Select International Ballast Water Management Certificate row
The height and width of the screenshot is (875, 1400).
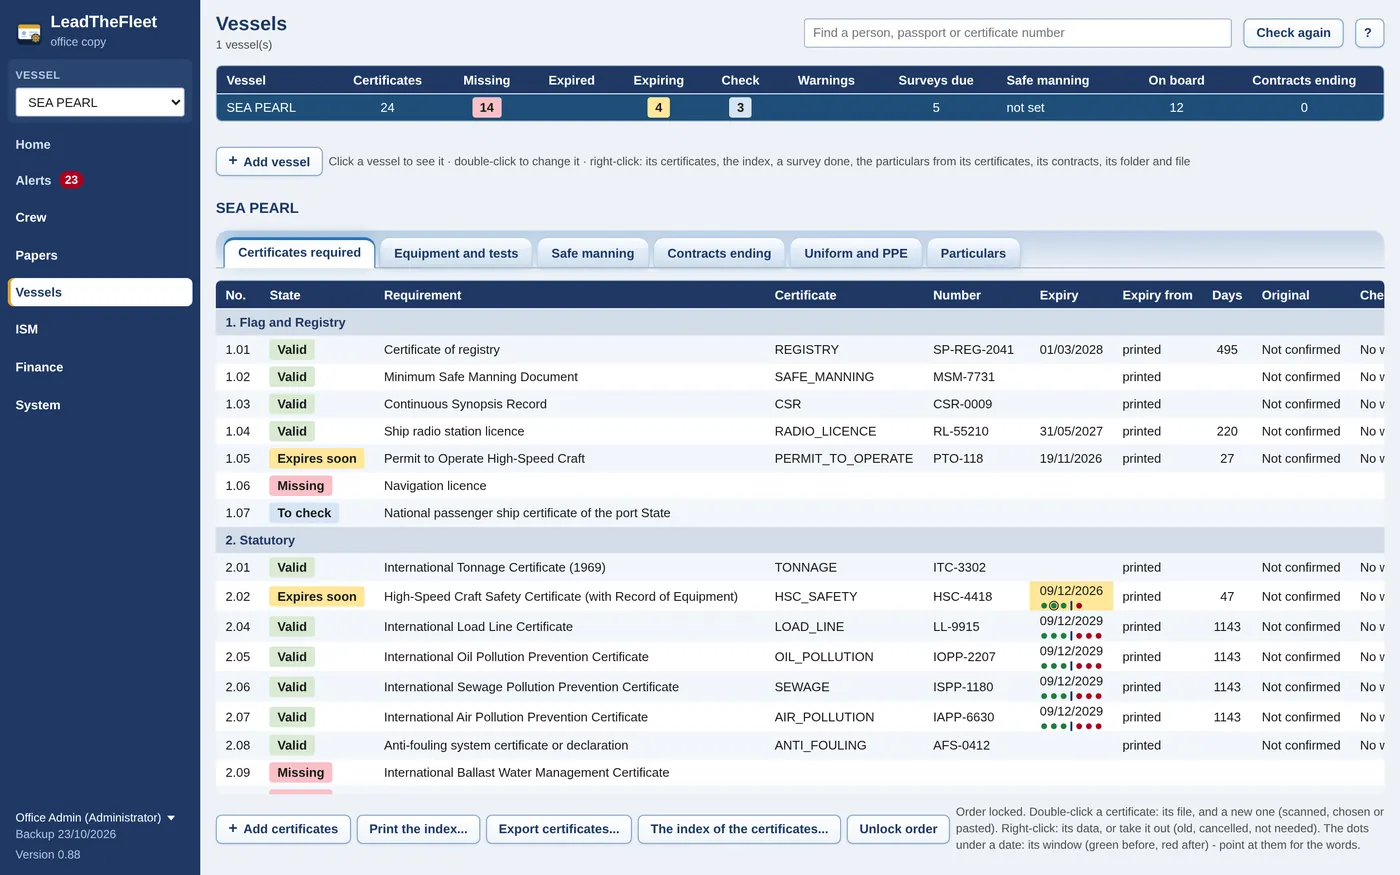pyautogui.click(x=800, y=773)
